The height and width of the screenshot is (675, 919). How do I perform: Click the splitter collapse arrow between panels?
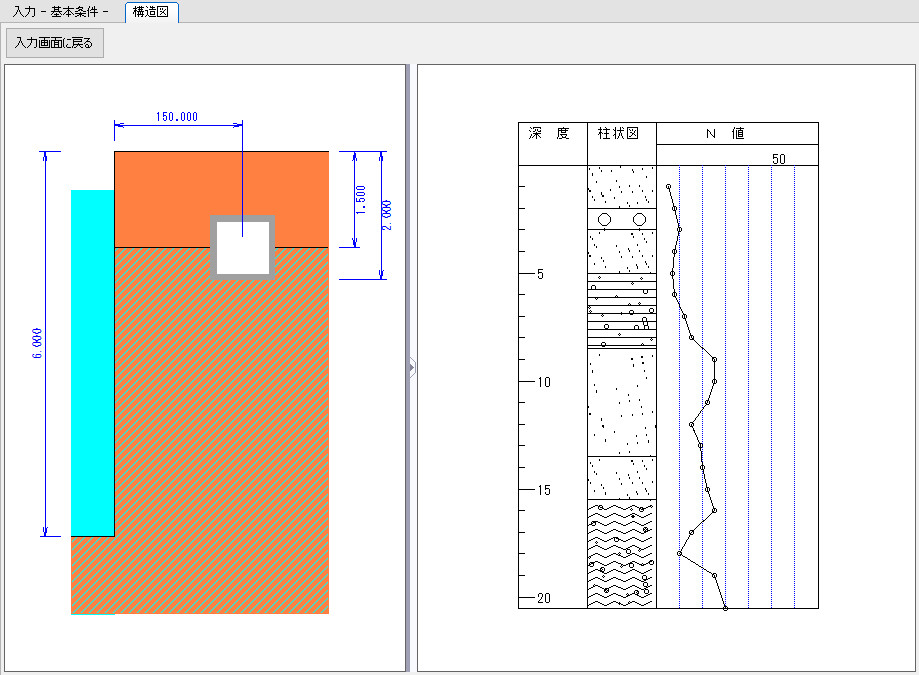pyautogui.click(x=412, y=368)
